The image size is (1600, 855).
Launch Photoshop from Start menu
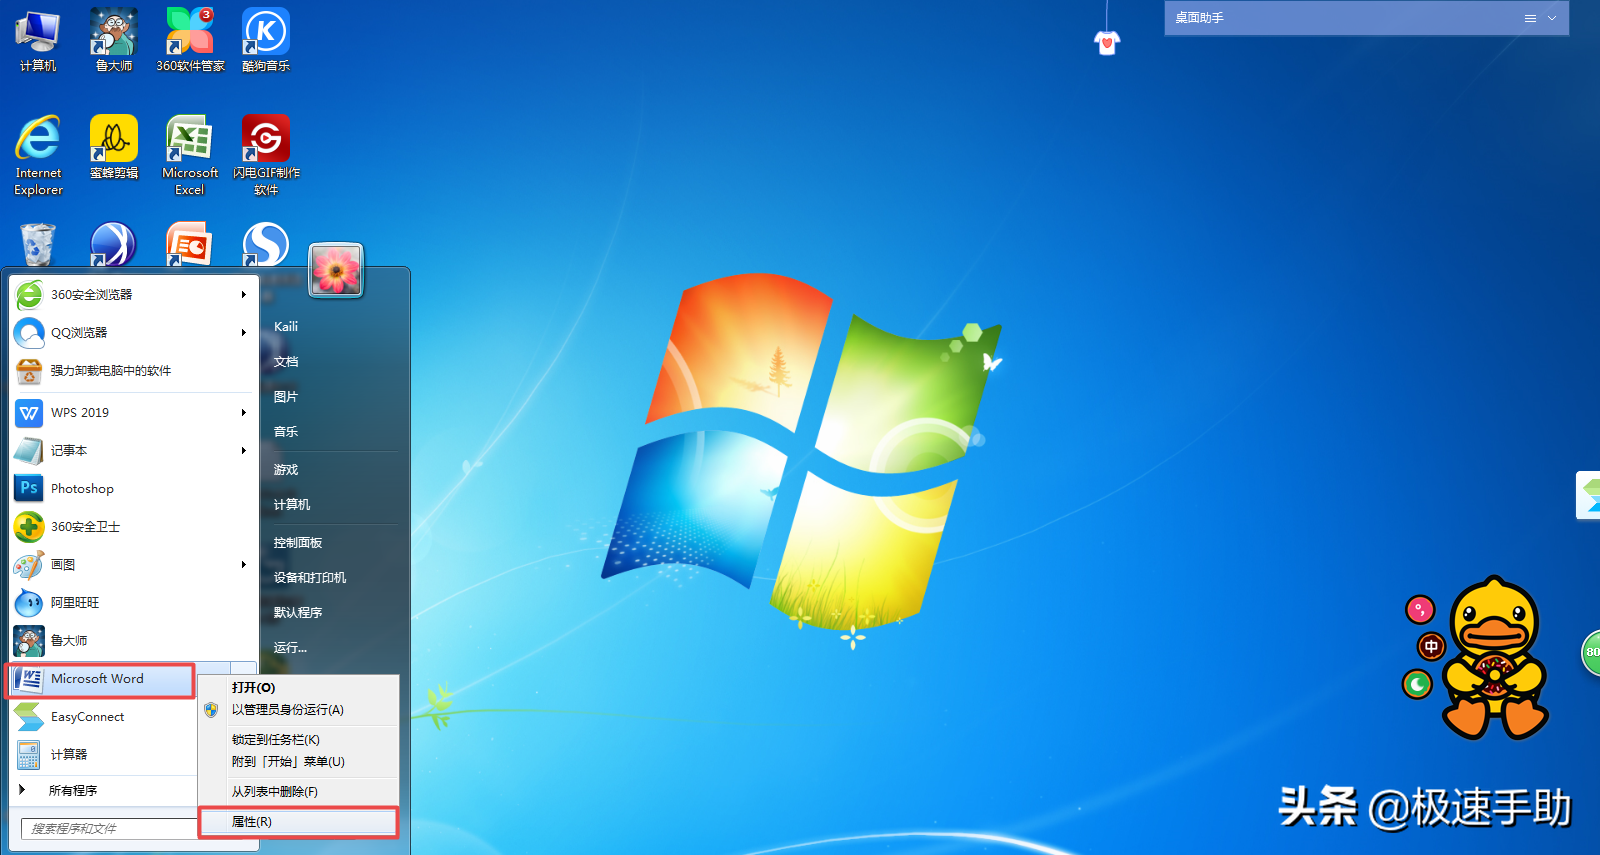tap(133, 489)
